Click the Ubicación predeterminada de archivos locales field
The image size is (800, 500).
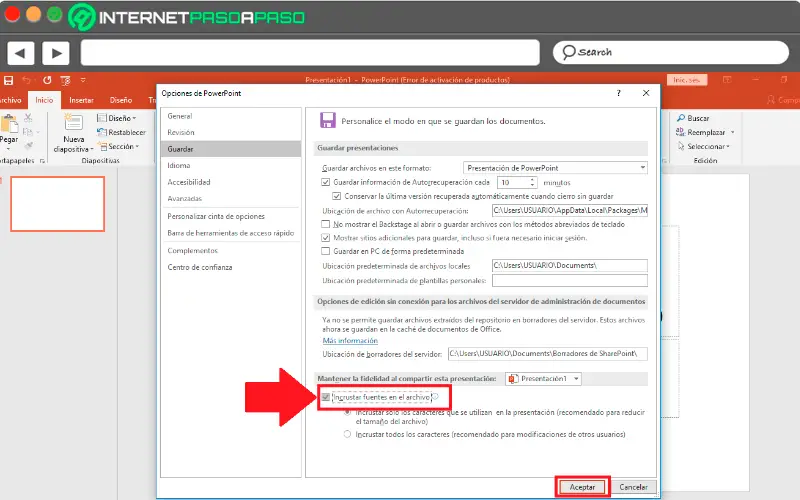569,265
